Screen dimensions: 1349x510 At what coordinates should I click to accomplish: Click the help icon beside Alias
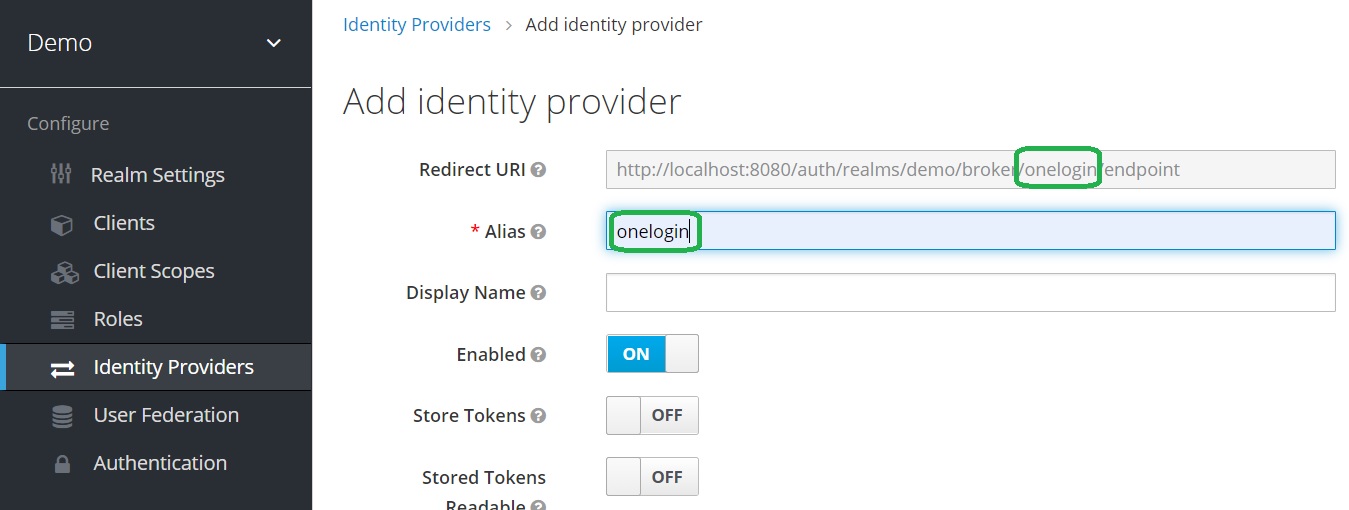pyautogui.click(x=538, y=232)
